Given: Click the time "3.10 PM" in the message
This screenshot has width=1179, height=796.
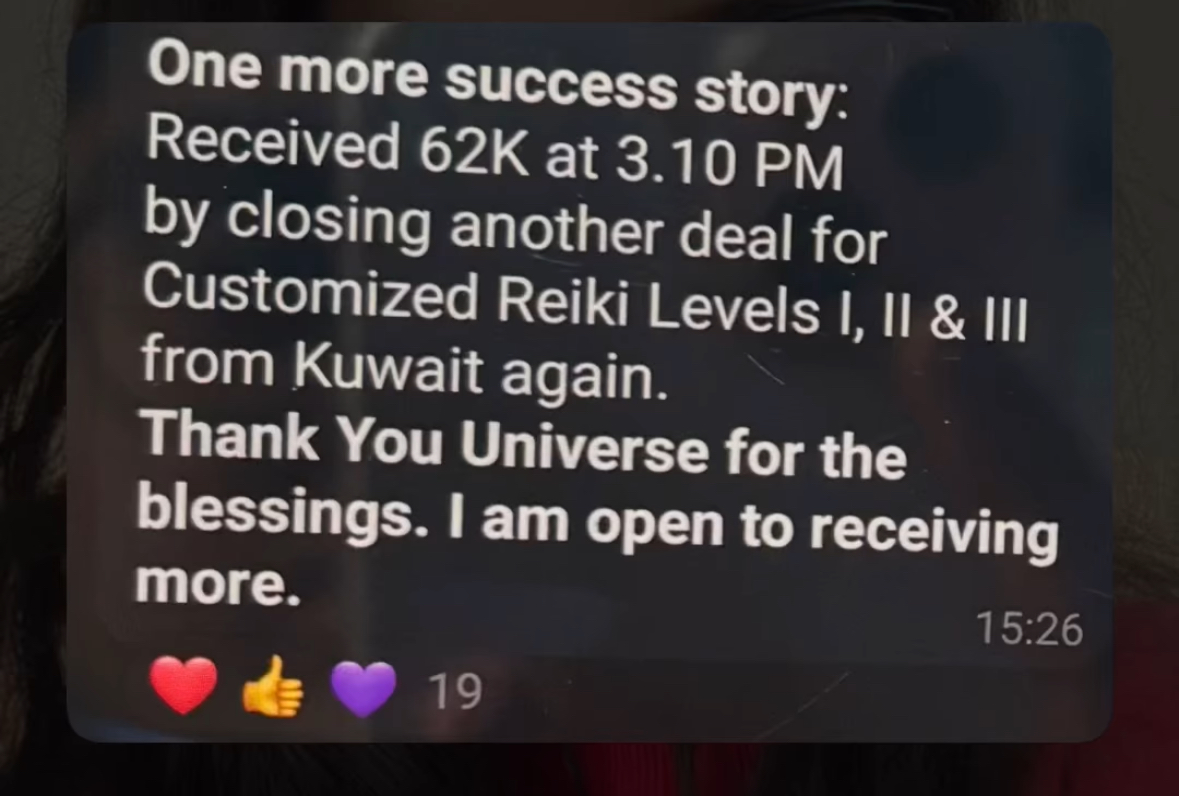Looking at the screenshot, I should coord(729,163).
